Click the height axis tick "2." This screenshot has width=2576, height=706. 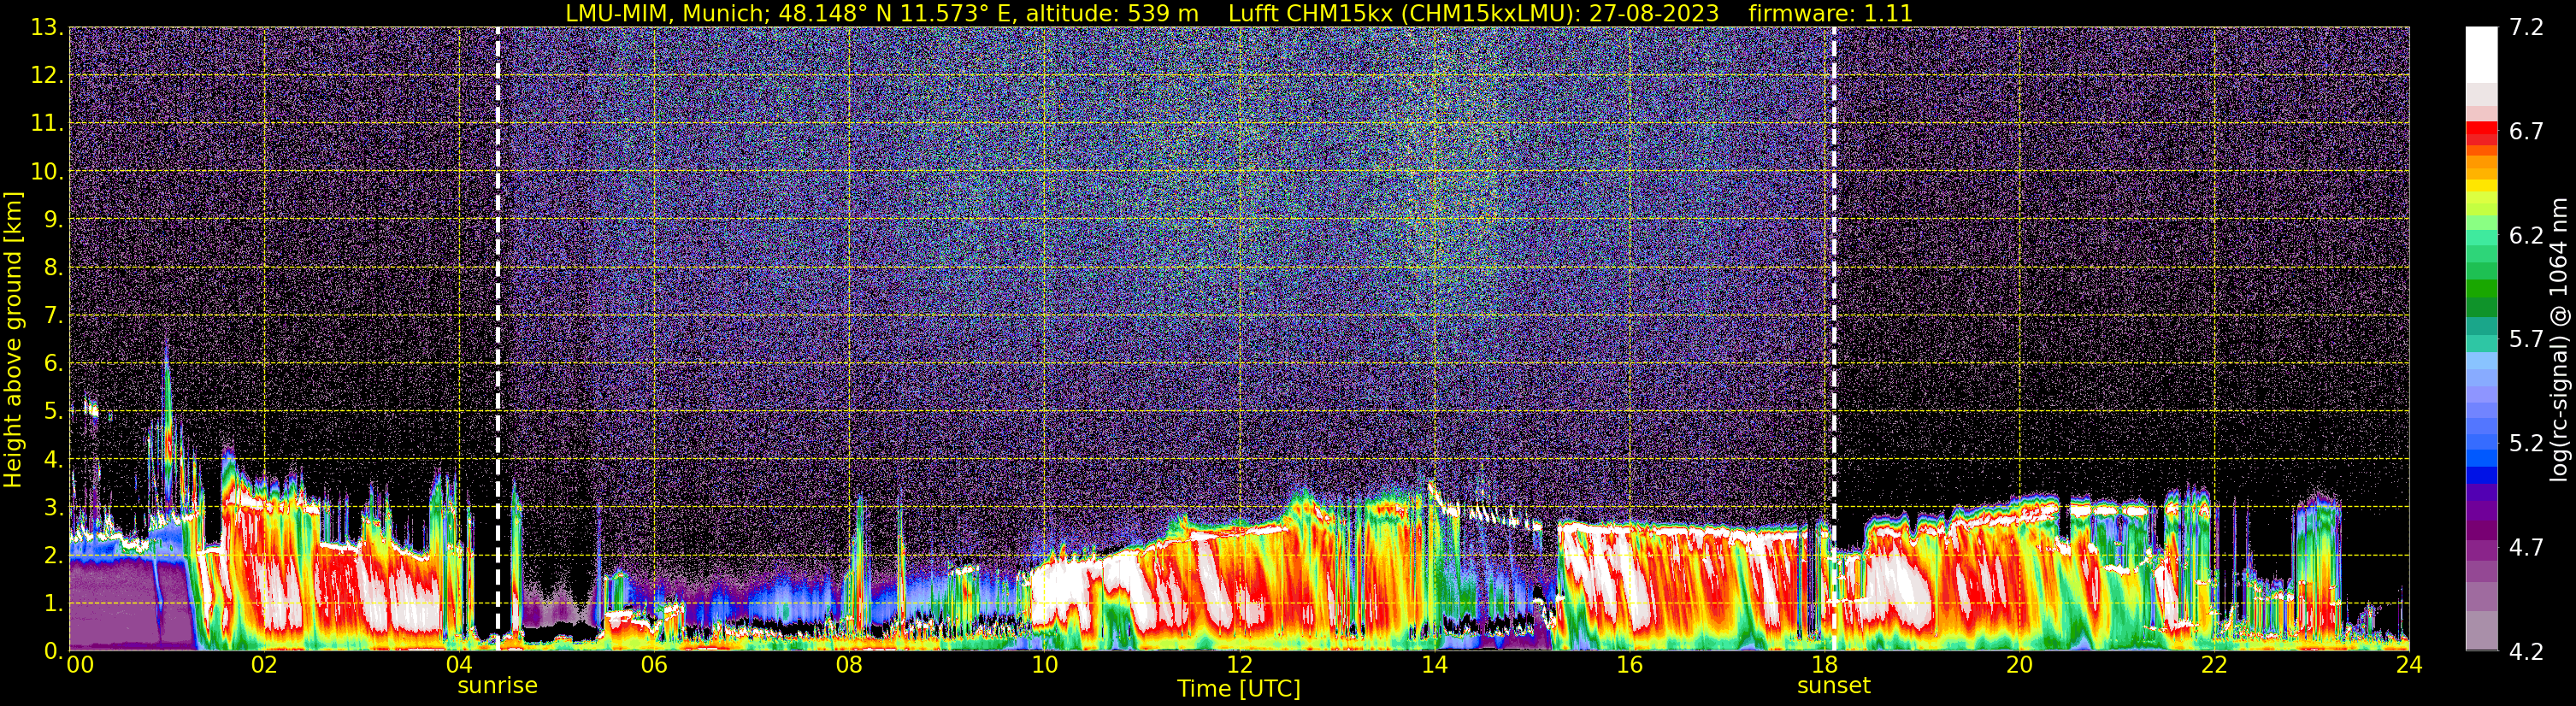click(x=55, y=556)
